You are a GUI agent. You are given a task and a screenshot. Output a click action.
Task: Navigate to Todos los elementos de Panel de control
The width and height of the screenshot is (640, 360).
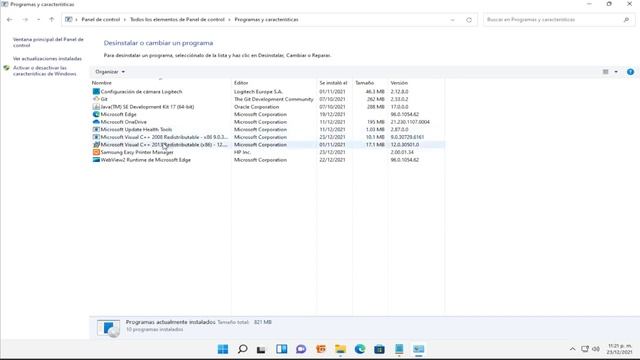177,20
